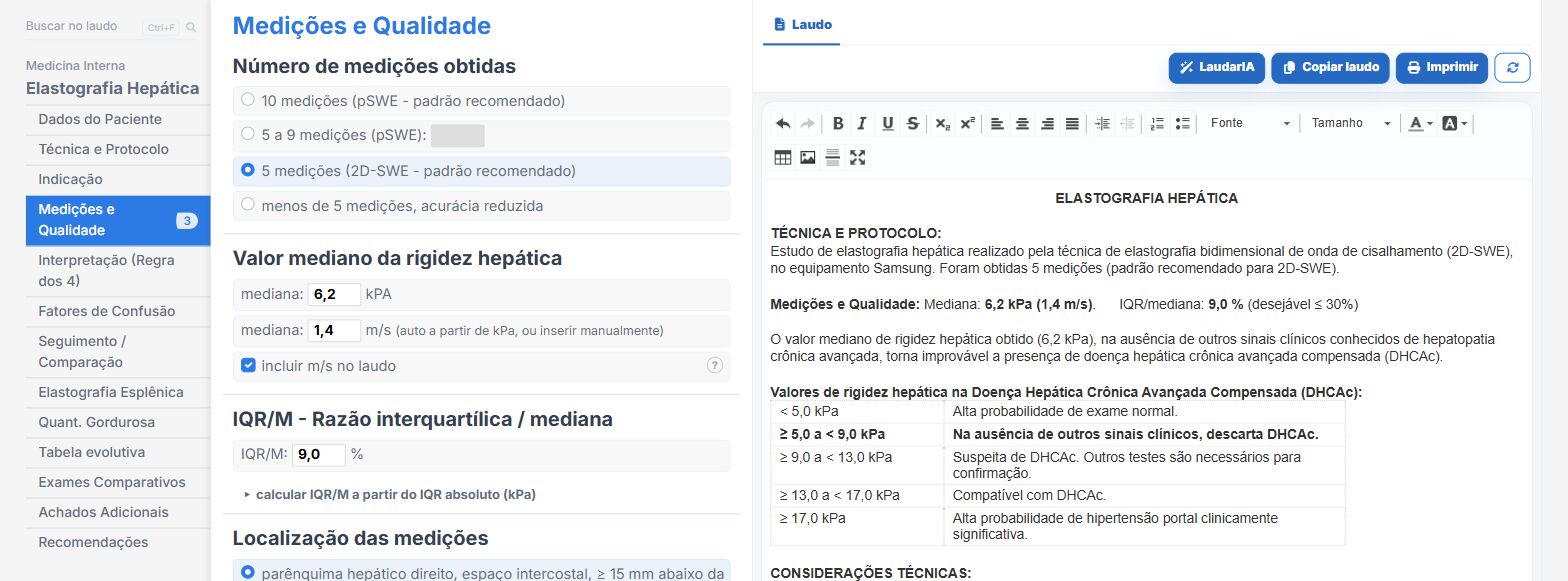This screenshot has width=1568, height=581.
Task: Open Achados Adicionais section
Action: coord(118,512)
